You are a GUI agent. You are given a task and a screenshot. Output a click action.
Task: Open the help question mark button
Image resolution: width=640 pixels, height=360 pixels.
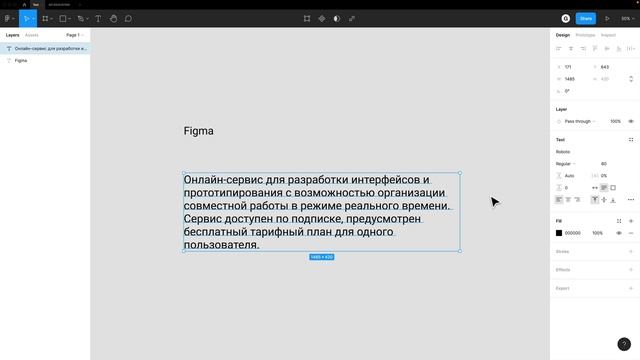tap(624, 344)
